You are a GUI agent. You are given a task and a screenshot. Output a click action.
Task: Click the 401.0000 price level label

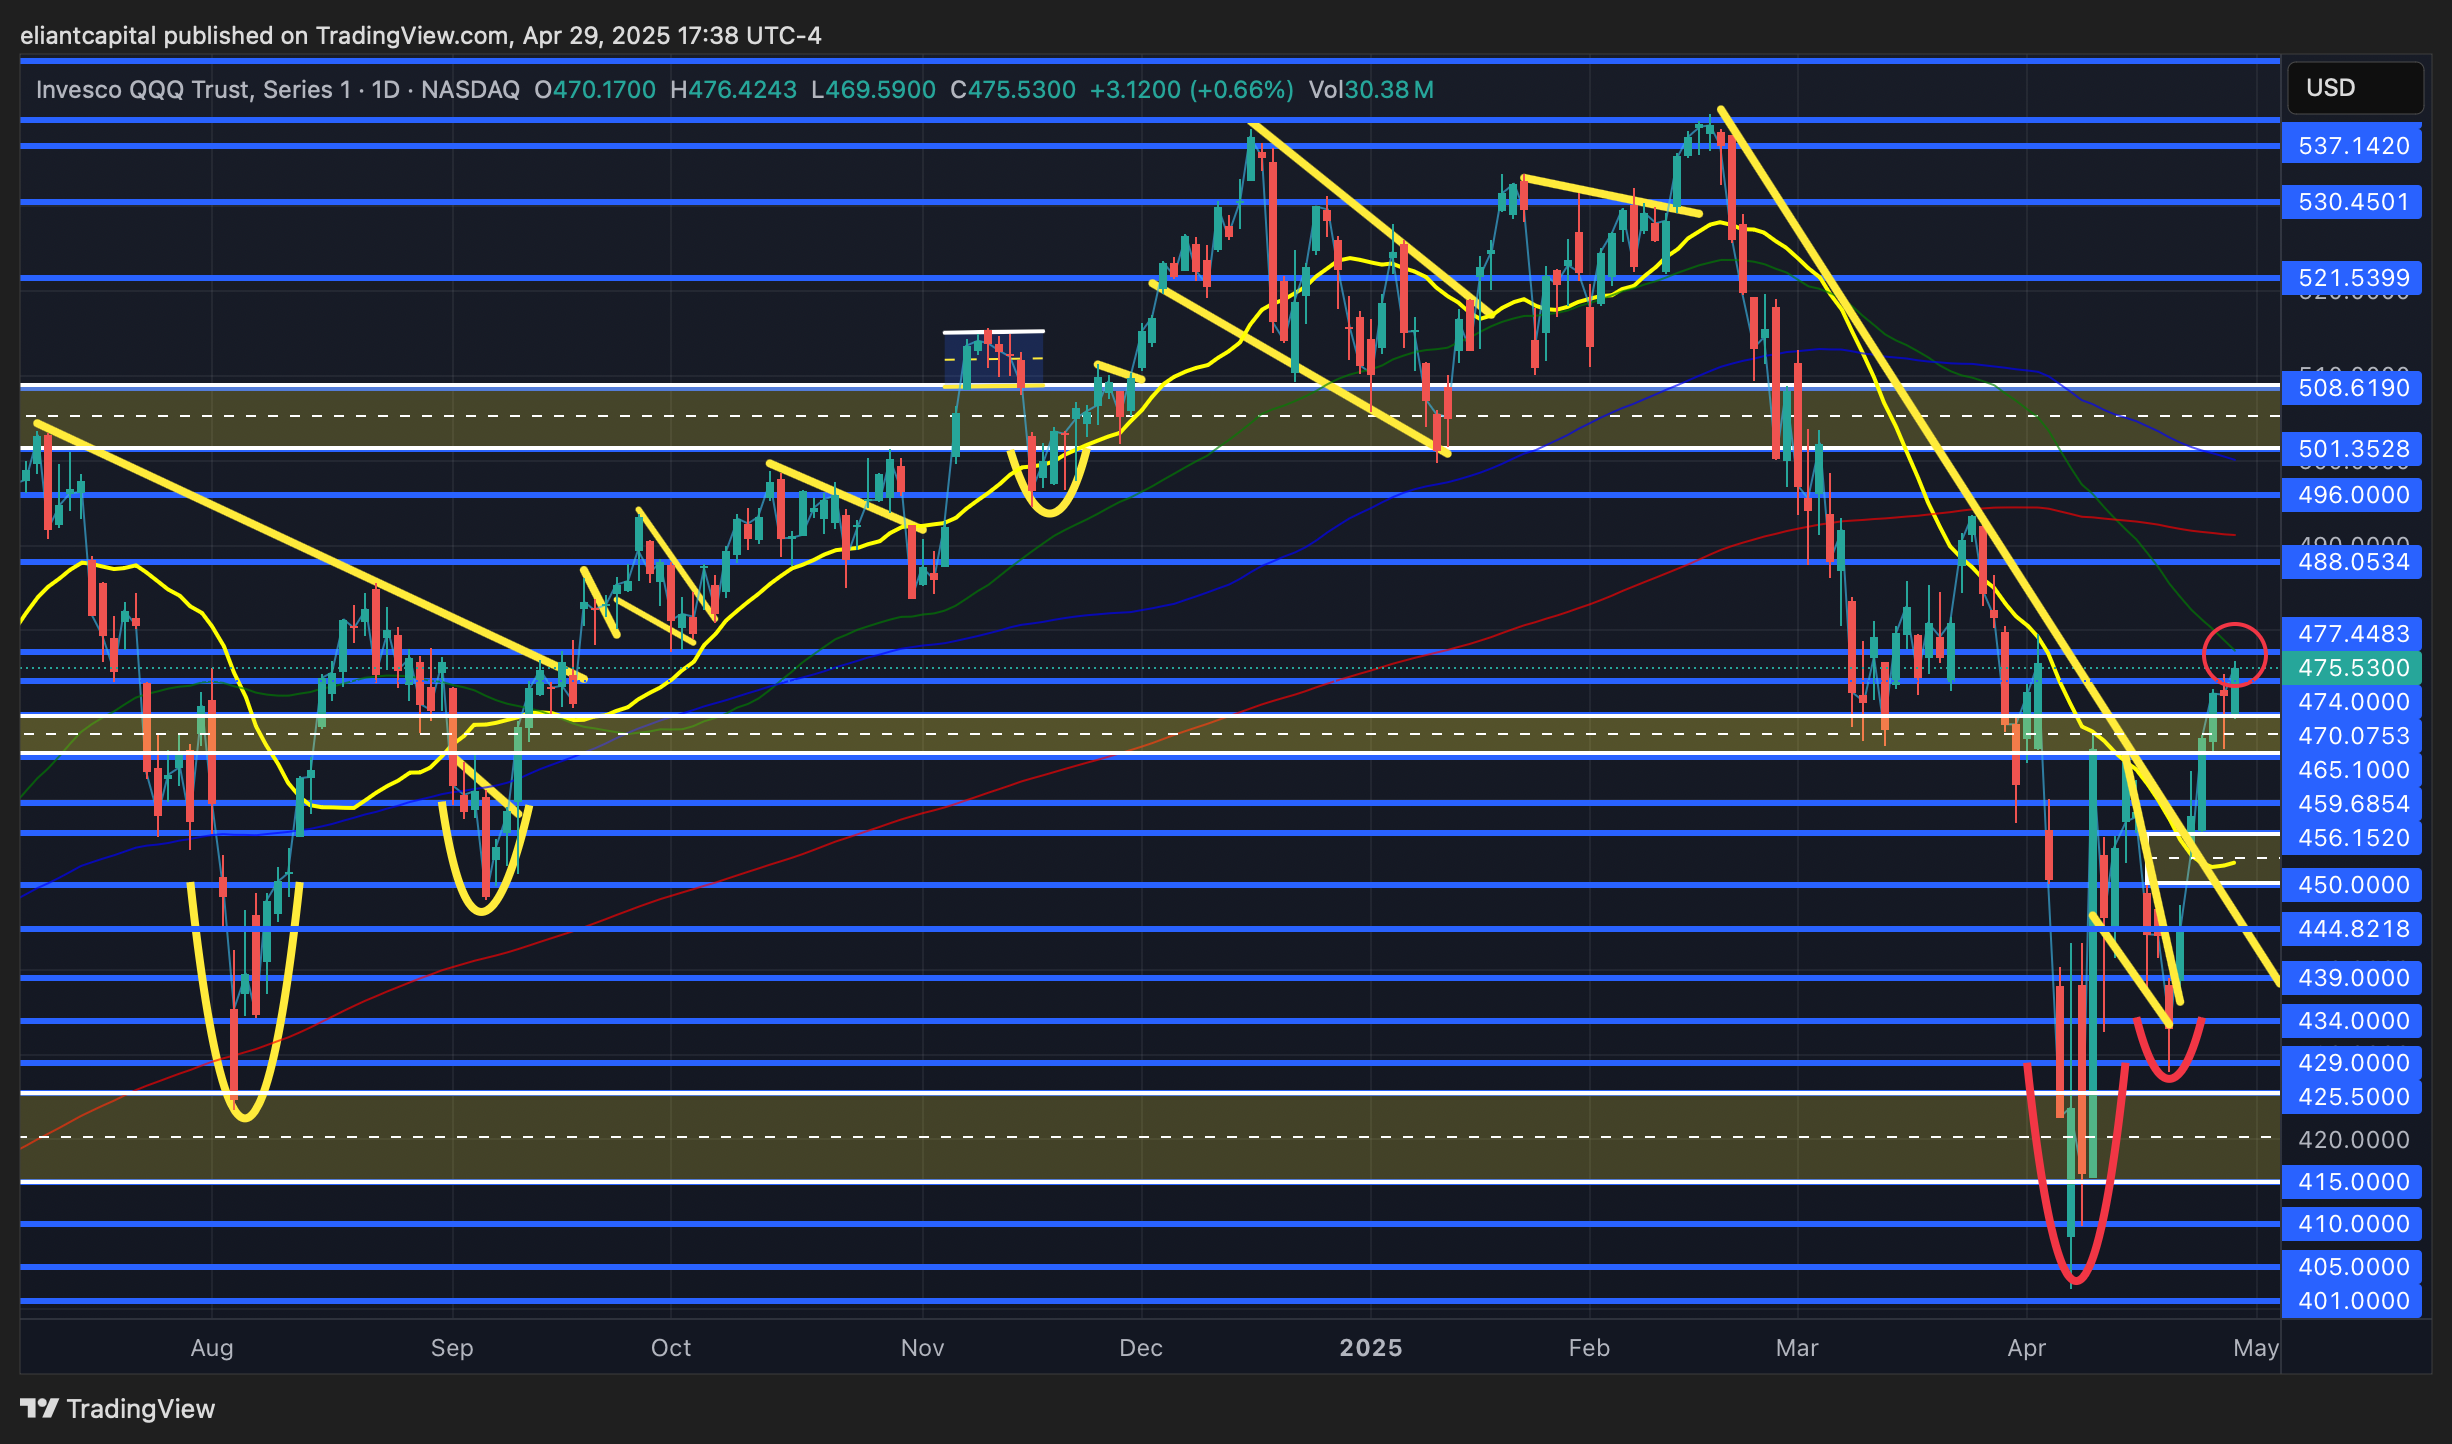point(2352,1301)
